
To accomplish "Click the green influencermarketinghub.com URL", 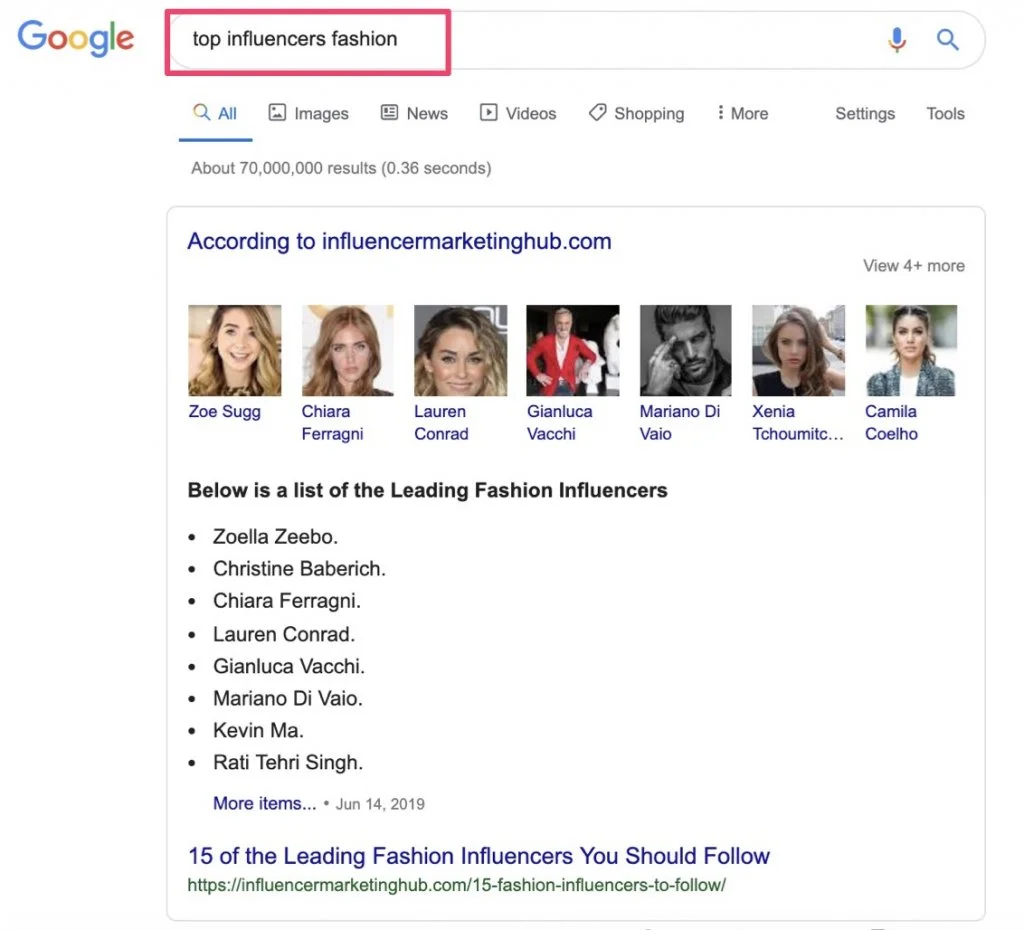I will point(456,886).
